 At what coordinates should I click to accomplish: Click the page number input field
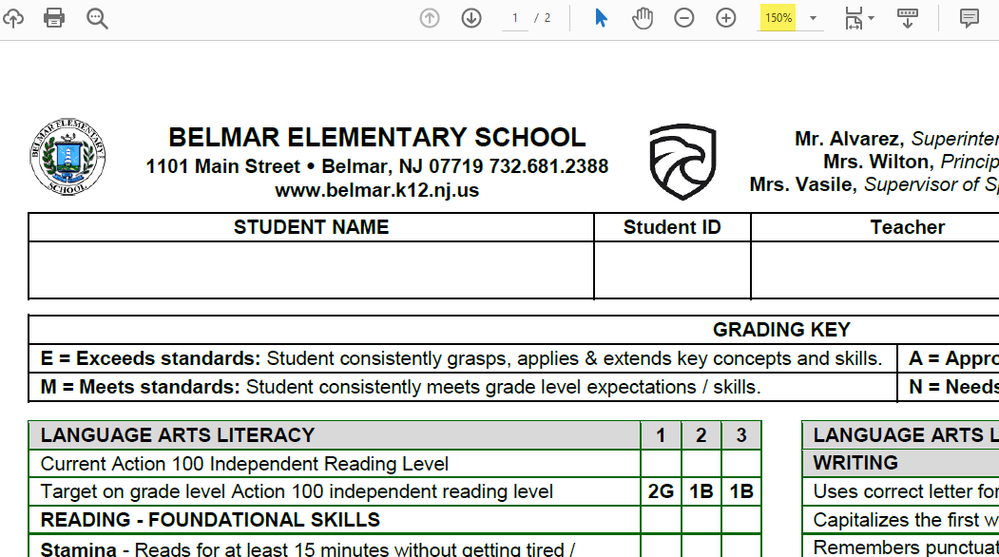515,18
